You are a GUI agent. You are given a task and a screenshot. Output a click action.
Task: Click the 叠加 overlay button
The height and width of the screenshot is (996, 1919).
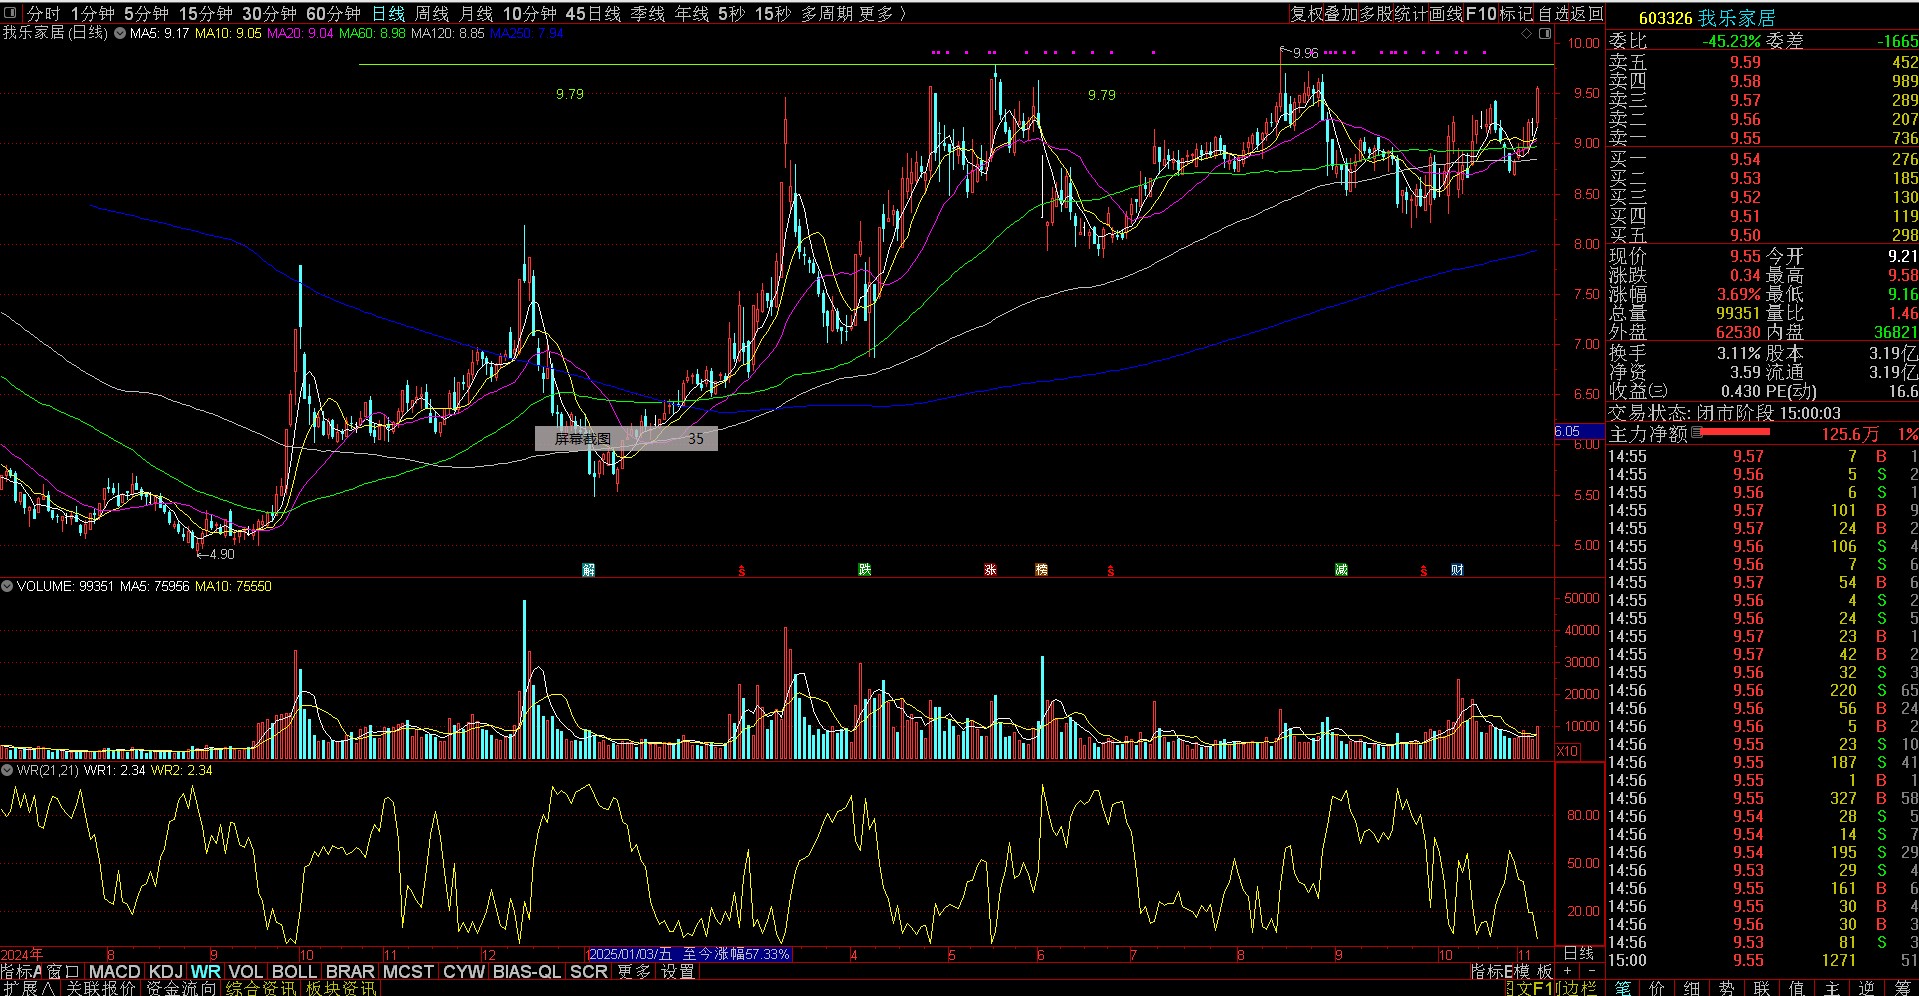tap(1341, 14)
